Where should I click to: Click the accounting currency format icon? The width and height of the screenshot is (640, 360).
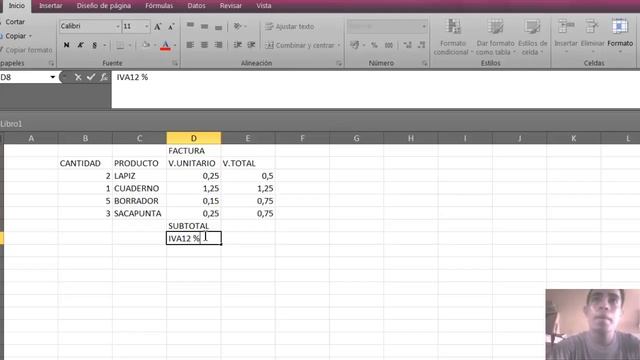click(x=355, y=45)
